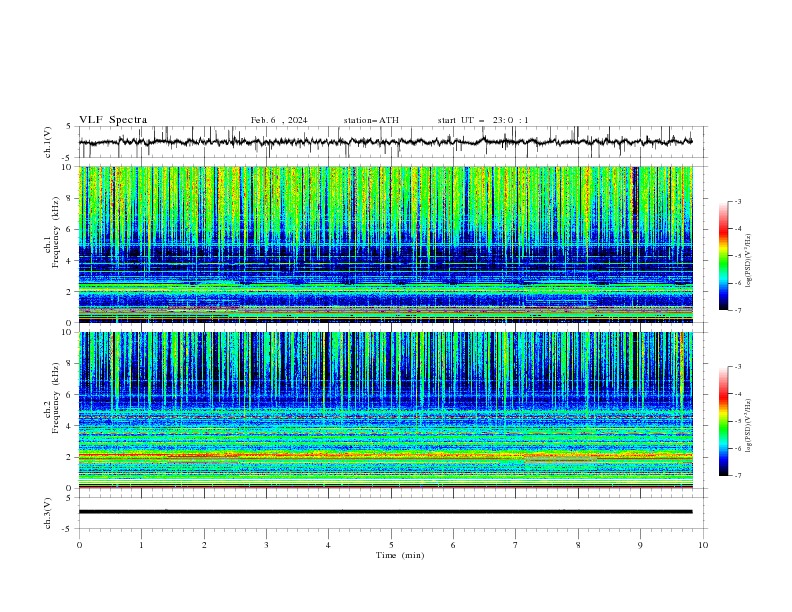The image size is (792, 612).
Task: Click the "-5" tick on ch.2 color bar
Action: [x=737, y=421]
